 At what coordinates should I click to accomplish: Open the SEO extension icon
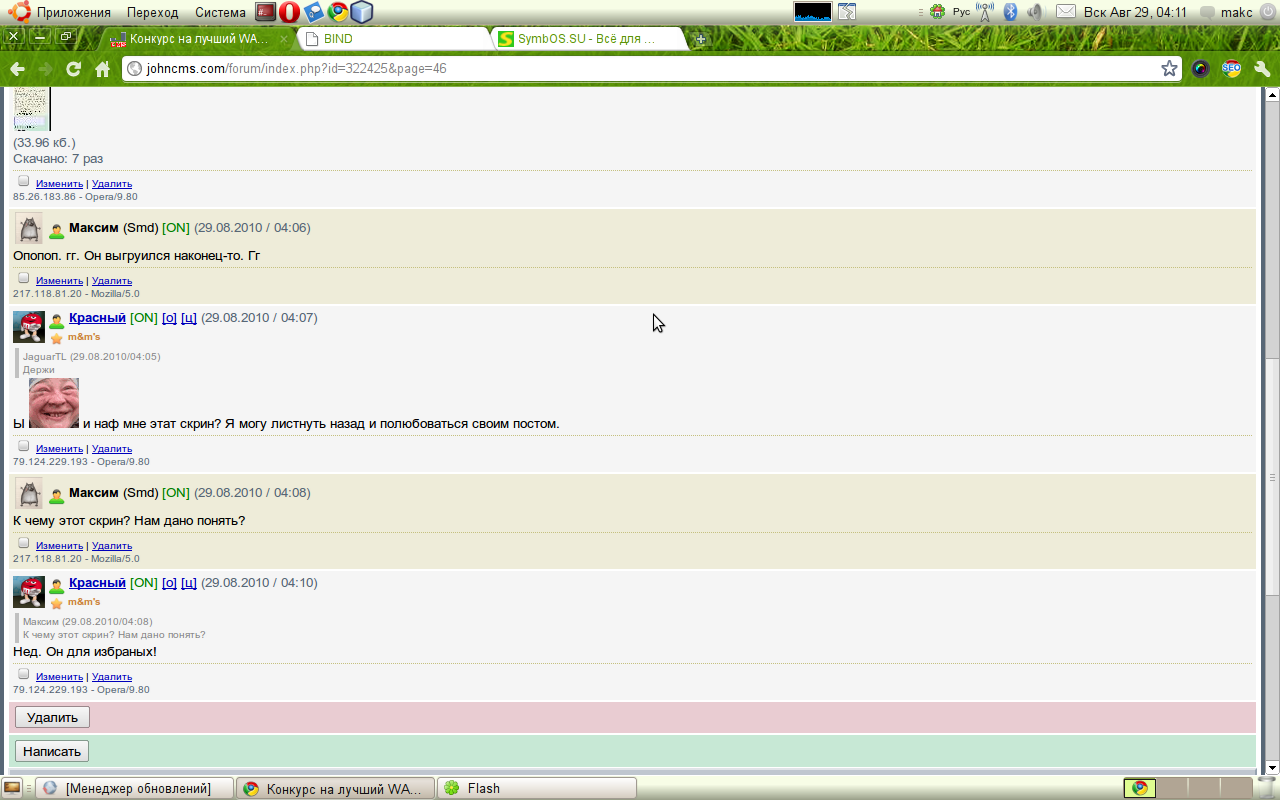pos(1231,69)
